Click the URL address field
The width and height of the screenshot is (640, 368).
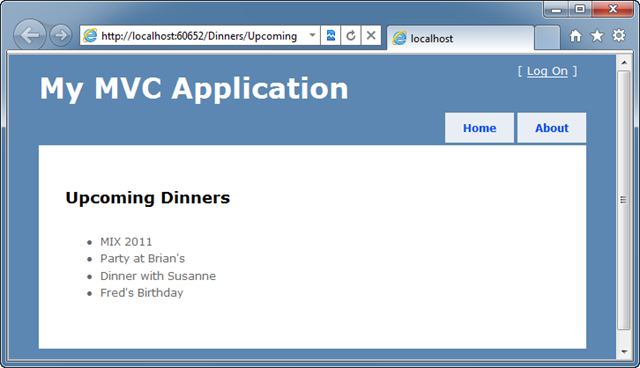pos(199,36)
